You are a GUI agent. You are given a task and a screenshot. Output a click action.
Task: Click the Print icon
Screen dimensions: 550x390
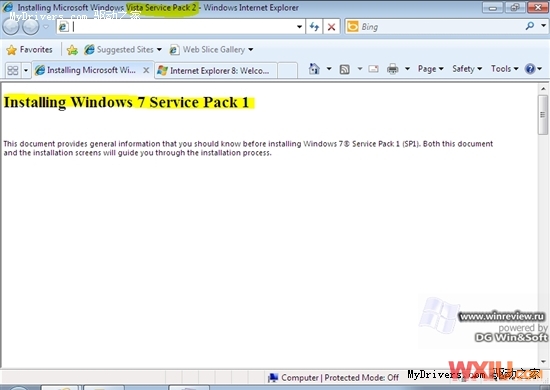click(x=393, y=69)
